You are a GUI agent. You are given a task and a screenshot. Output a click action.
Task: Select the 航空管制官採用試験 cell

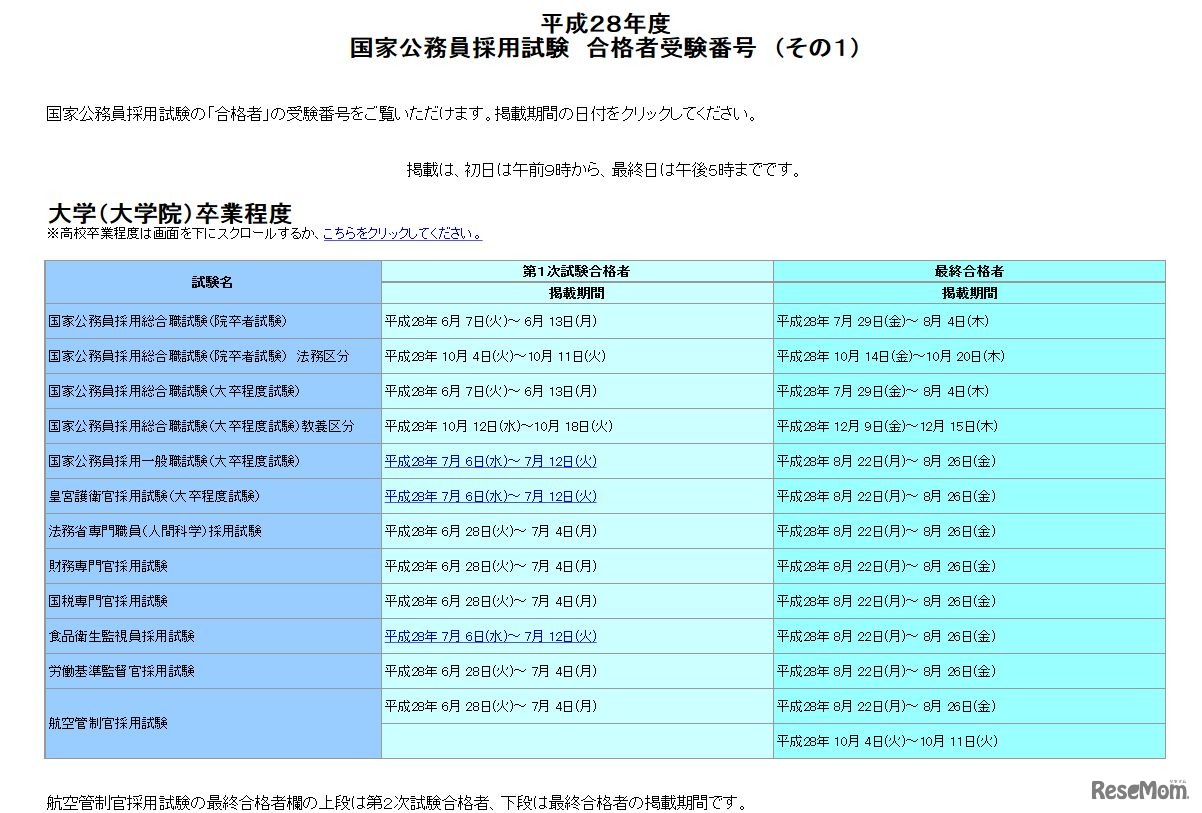click(x=110, y=723)
